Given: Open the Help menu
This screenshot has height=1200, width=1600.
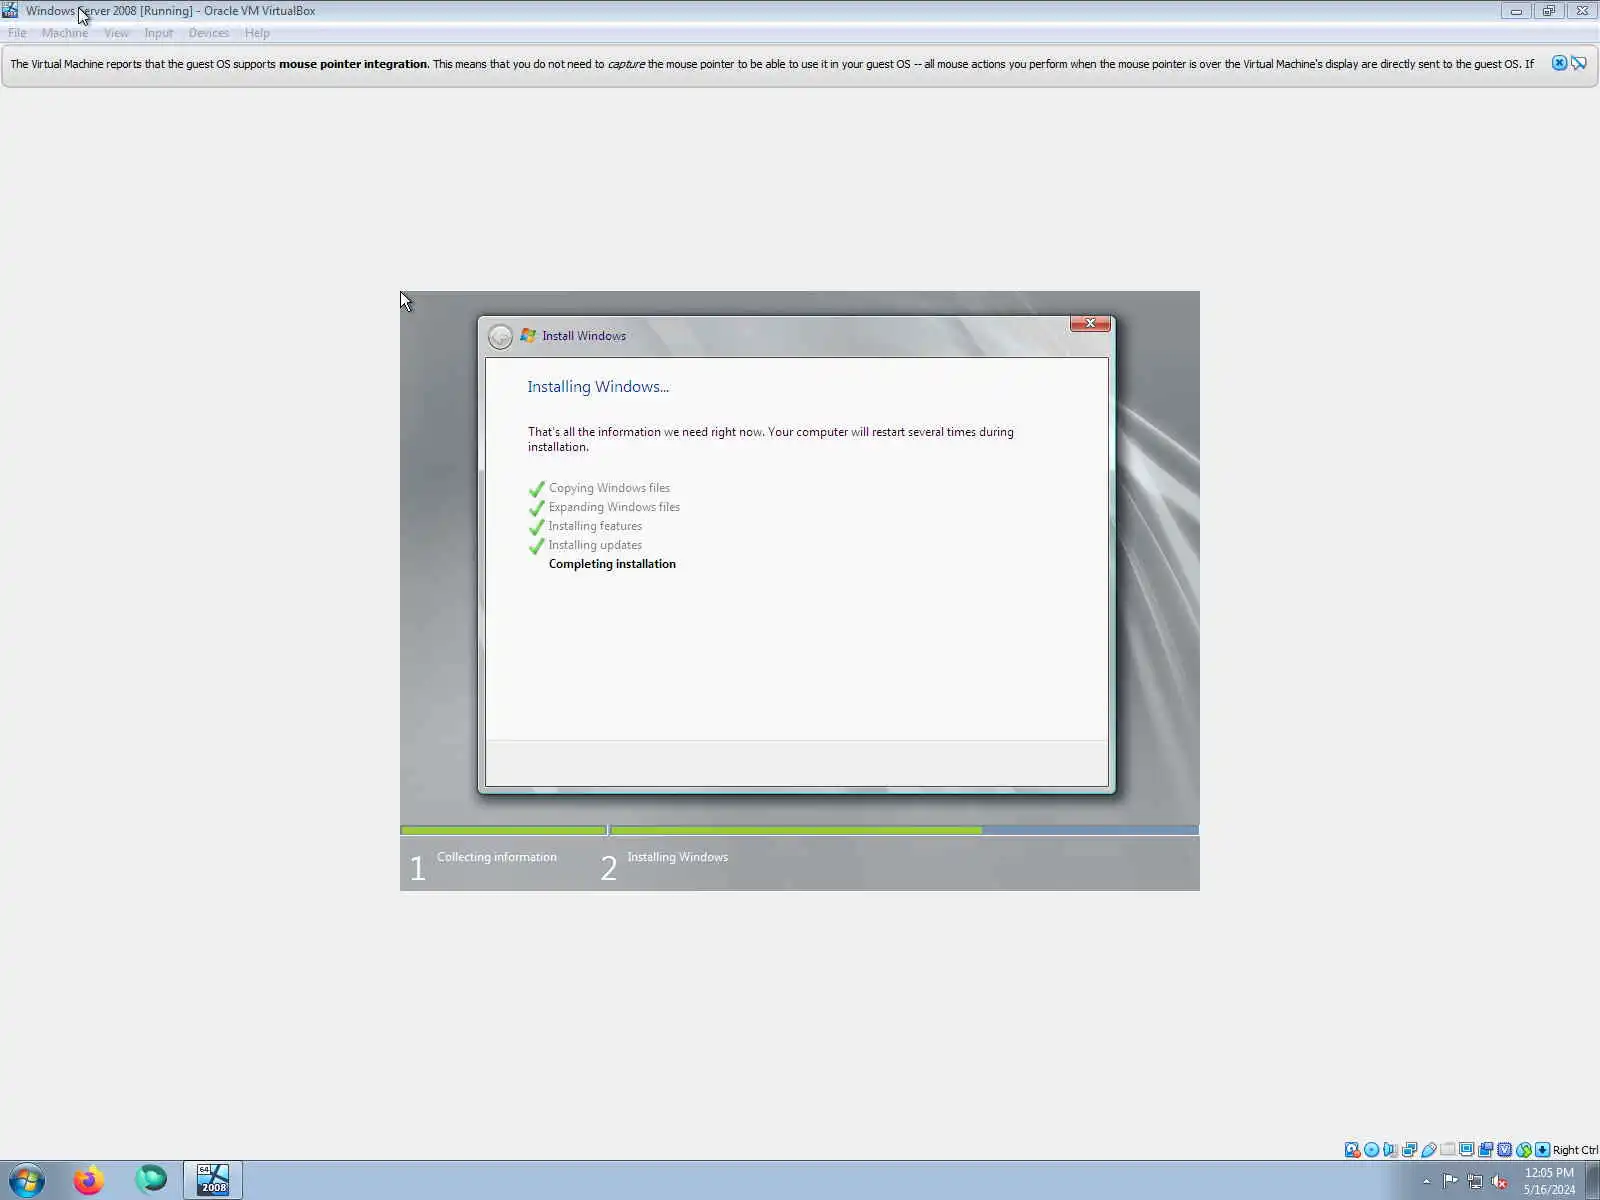Looking at the screenshot, I should tap(257, 33).
